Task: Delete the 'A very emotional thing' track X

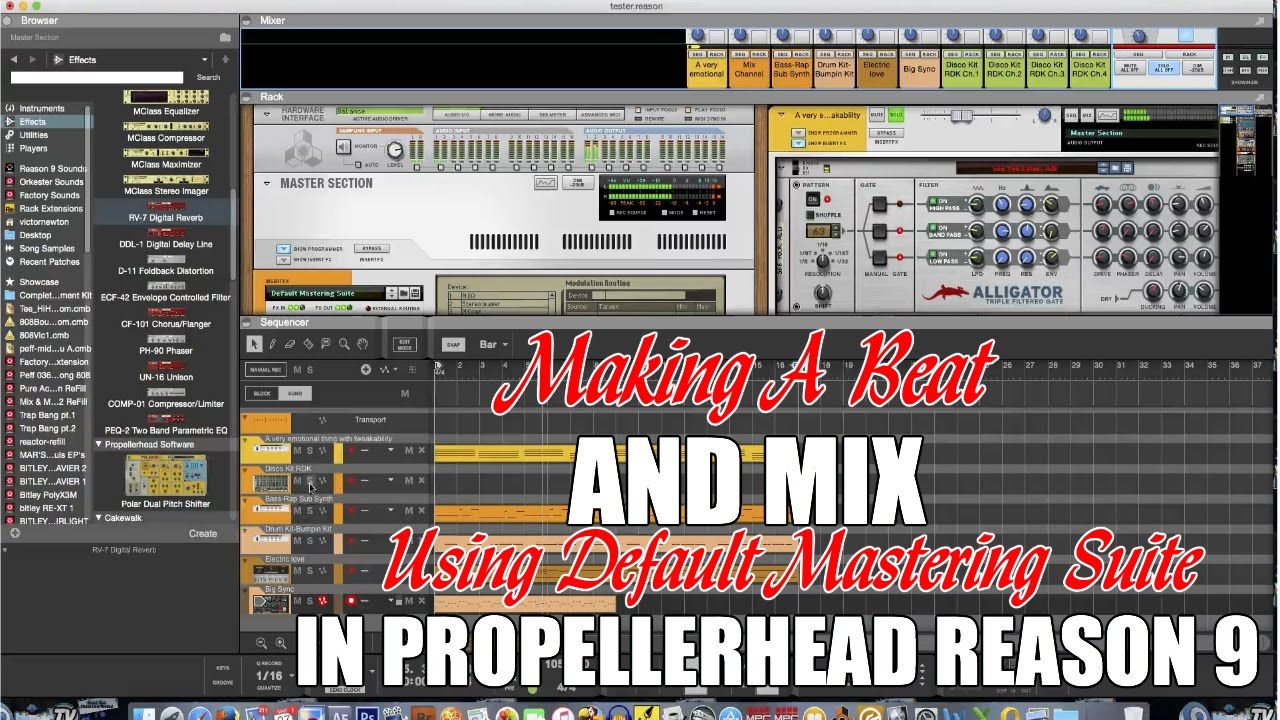Action: coord(421,451)
